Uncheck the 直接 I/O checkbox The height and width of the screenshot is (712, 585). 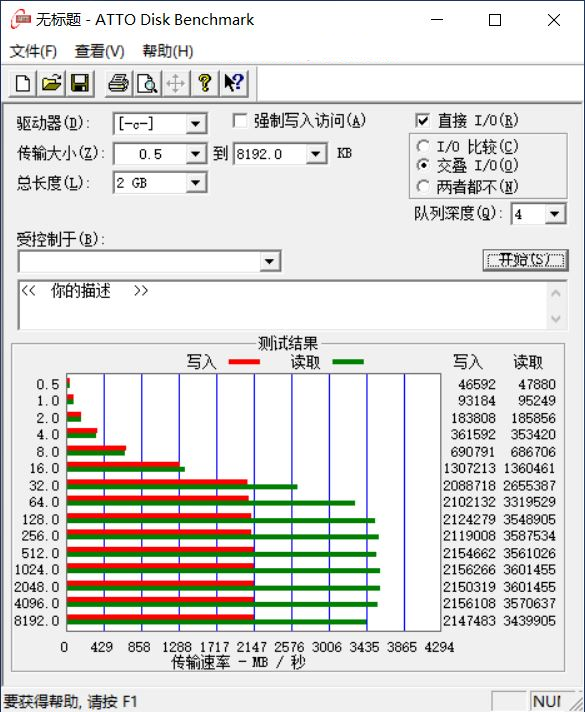[x=422, y=121]
